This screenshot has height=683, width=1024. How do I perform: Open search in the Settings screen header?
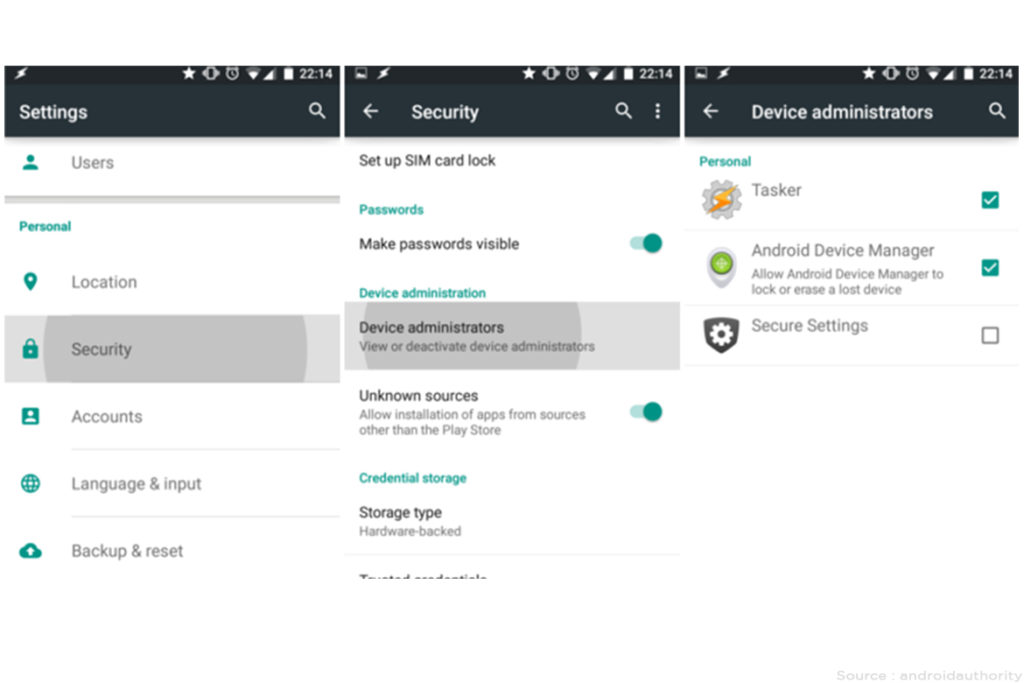(x=317, y=111)
